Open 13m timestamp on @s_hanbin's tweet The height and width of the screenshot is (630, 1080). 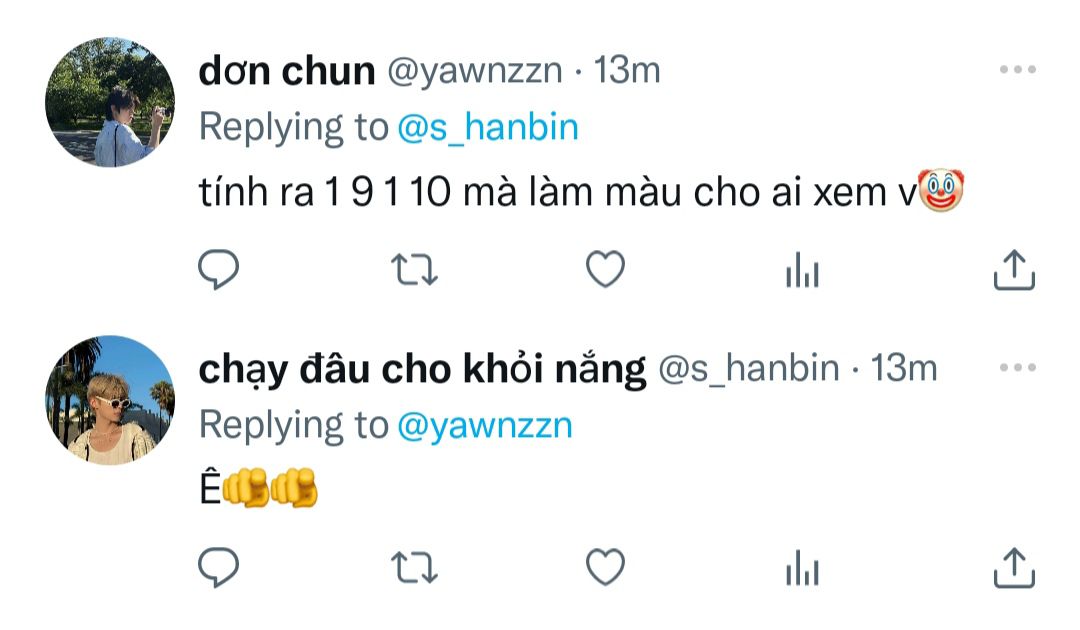coord(904,368)
